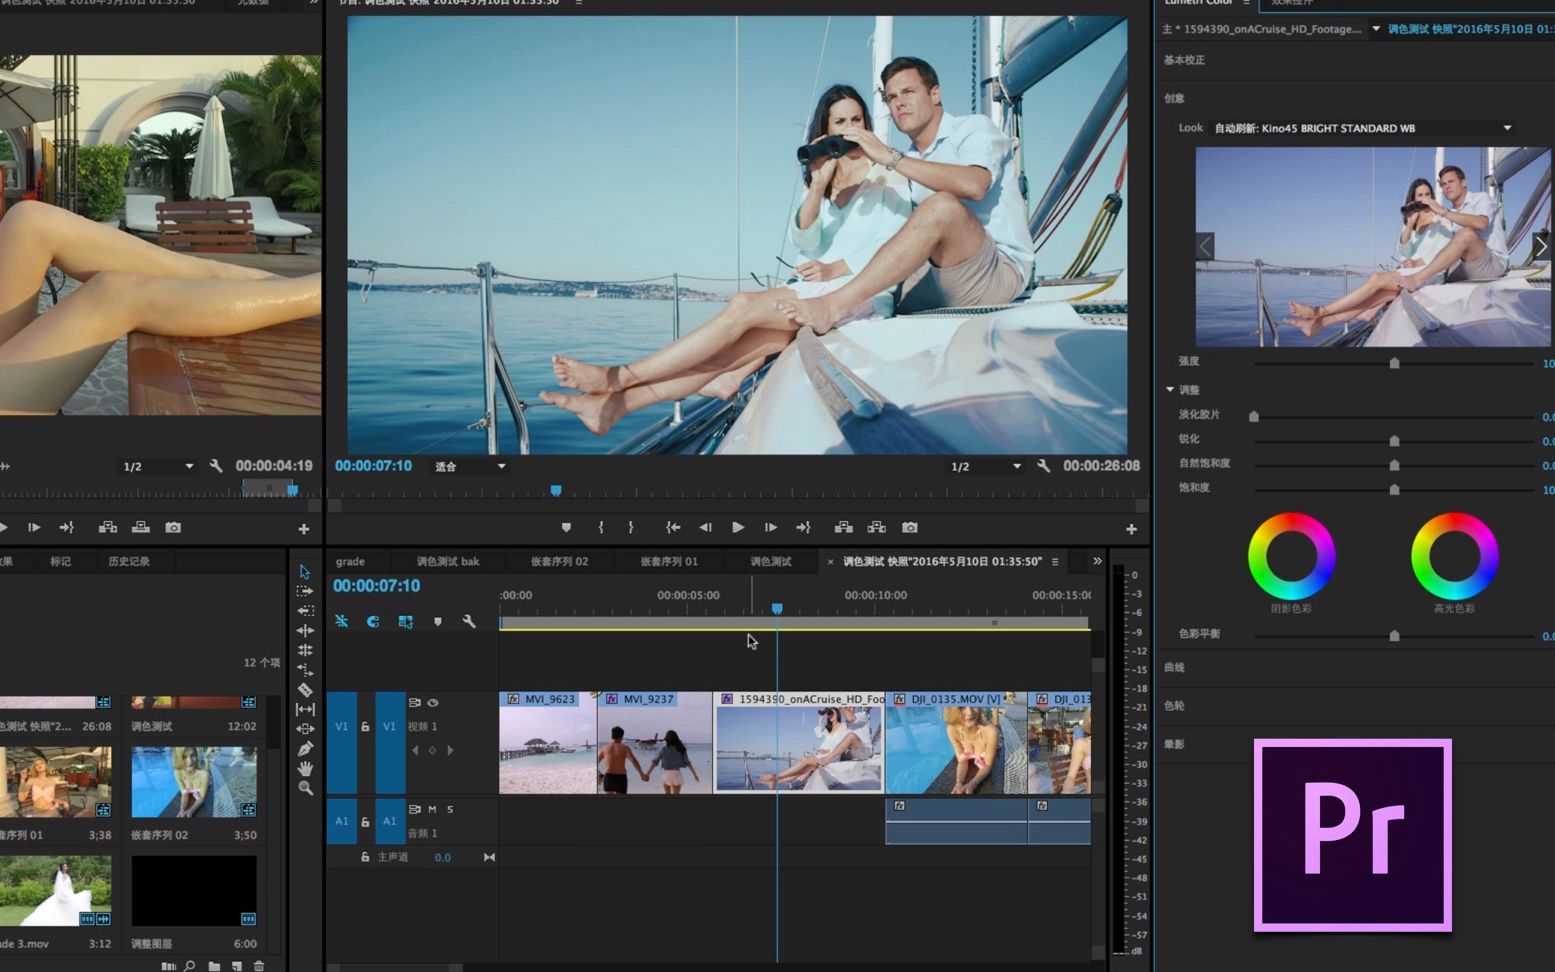This screenshot has height=972, width=1555.
Task: Select the Razor tool in the toolbar
Action: (x=305, y=690)
